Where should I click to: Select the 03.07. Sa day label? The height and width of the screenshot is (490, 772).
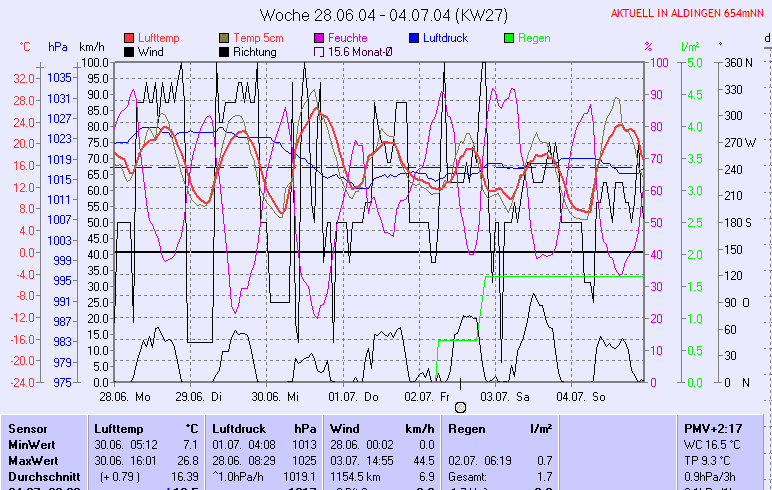[x=506, y=396]
